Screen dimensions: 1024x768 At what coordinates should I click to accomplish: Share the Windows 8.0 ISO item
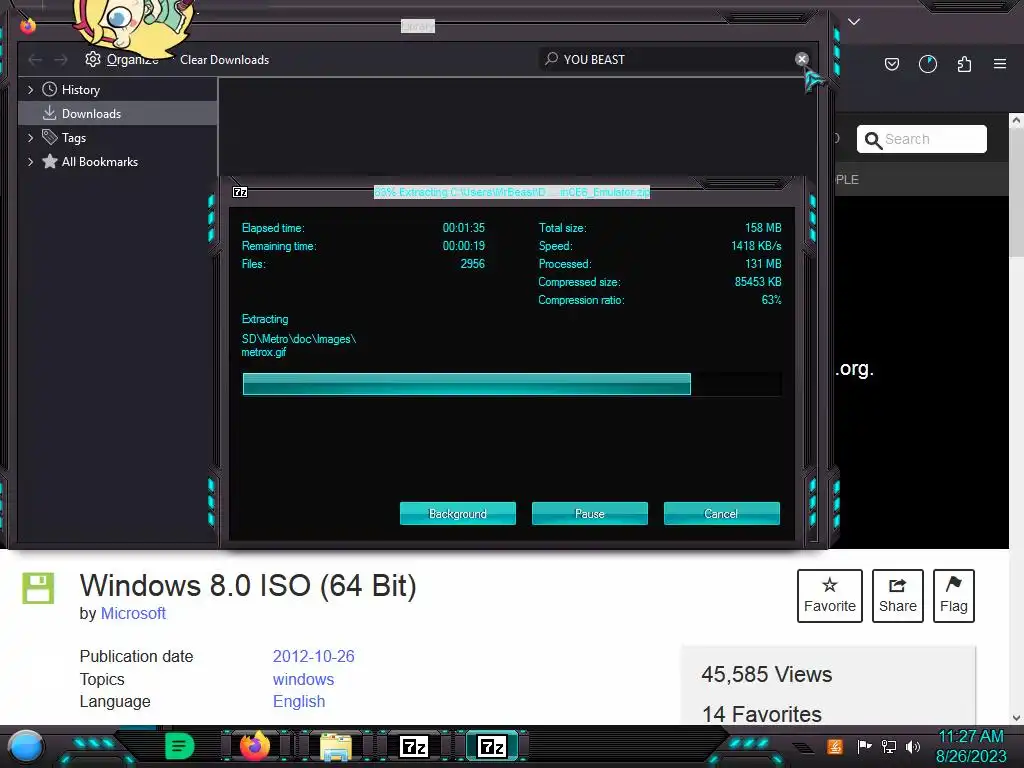tap(897, 596)
